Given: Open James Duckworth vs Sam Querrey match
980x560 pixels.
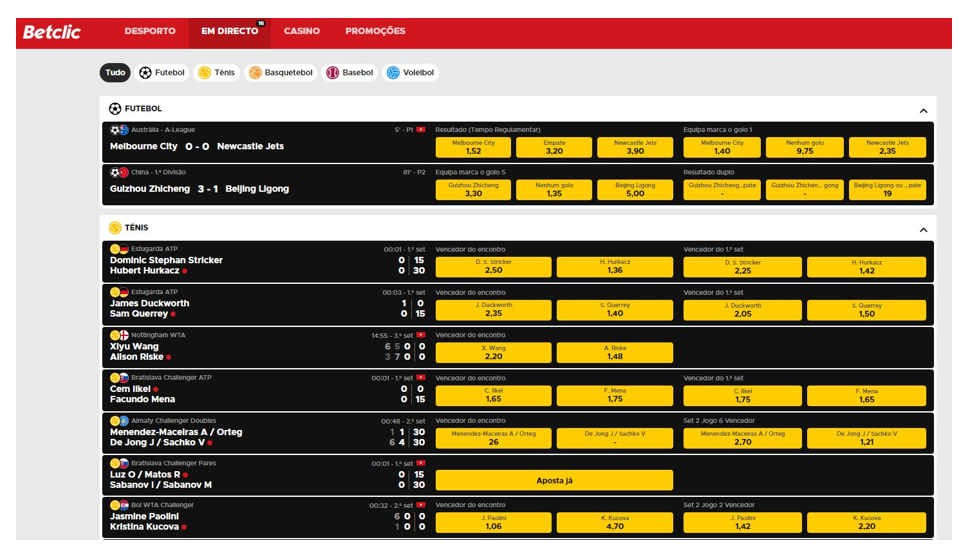Looking at the screenshot, I should coord(149,309).
